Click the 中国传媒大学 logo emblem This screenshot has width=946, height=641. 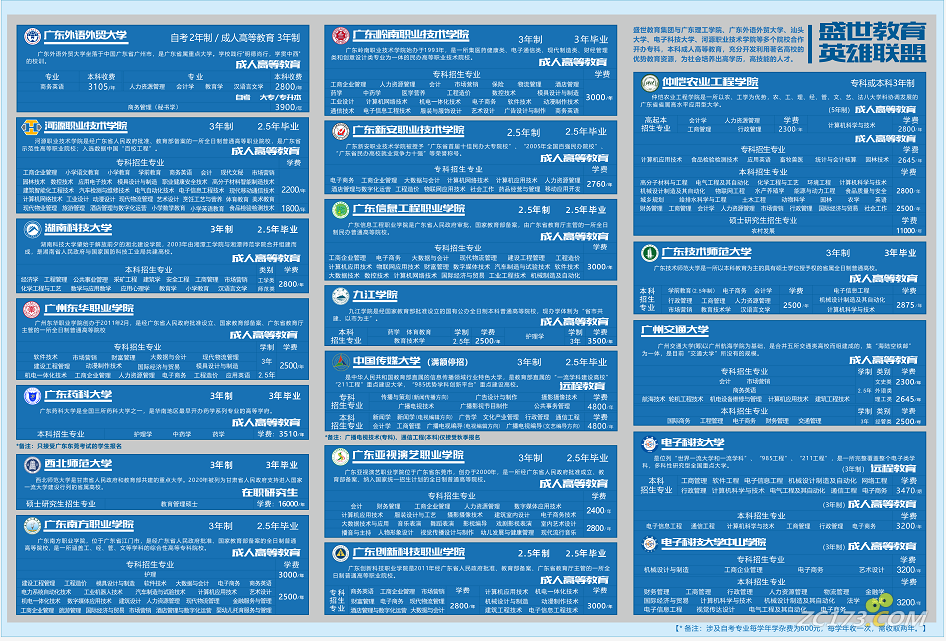pos(340,362)
